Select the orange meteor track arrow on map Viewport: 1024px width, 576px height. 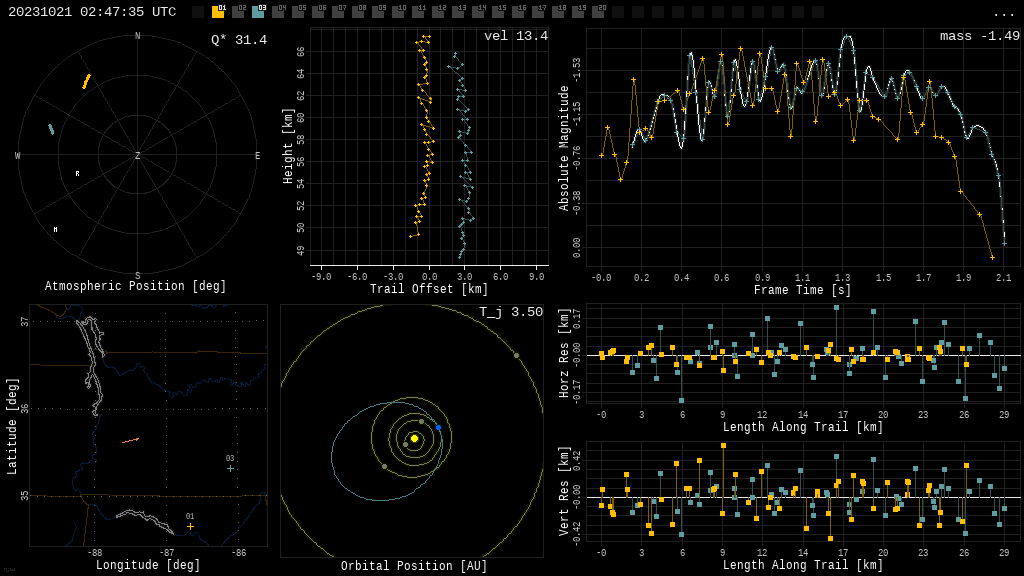(x=130, y=440)
